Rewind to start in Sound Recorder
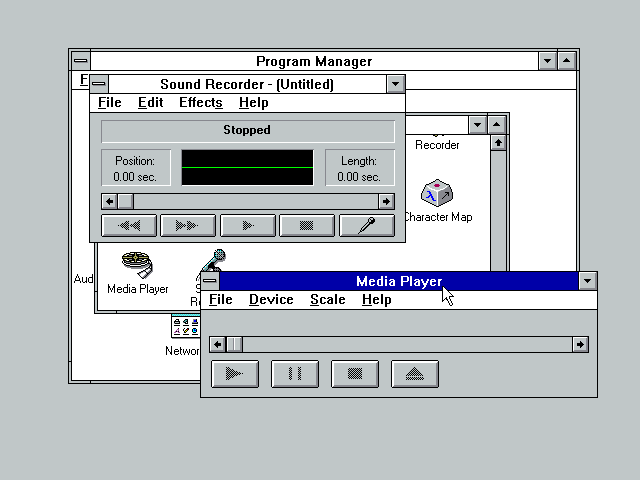640x480 pixels. 129,225
